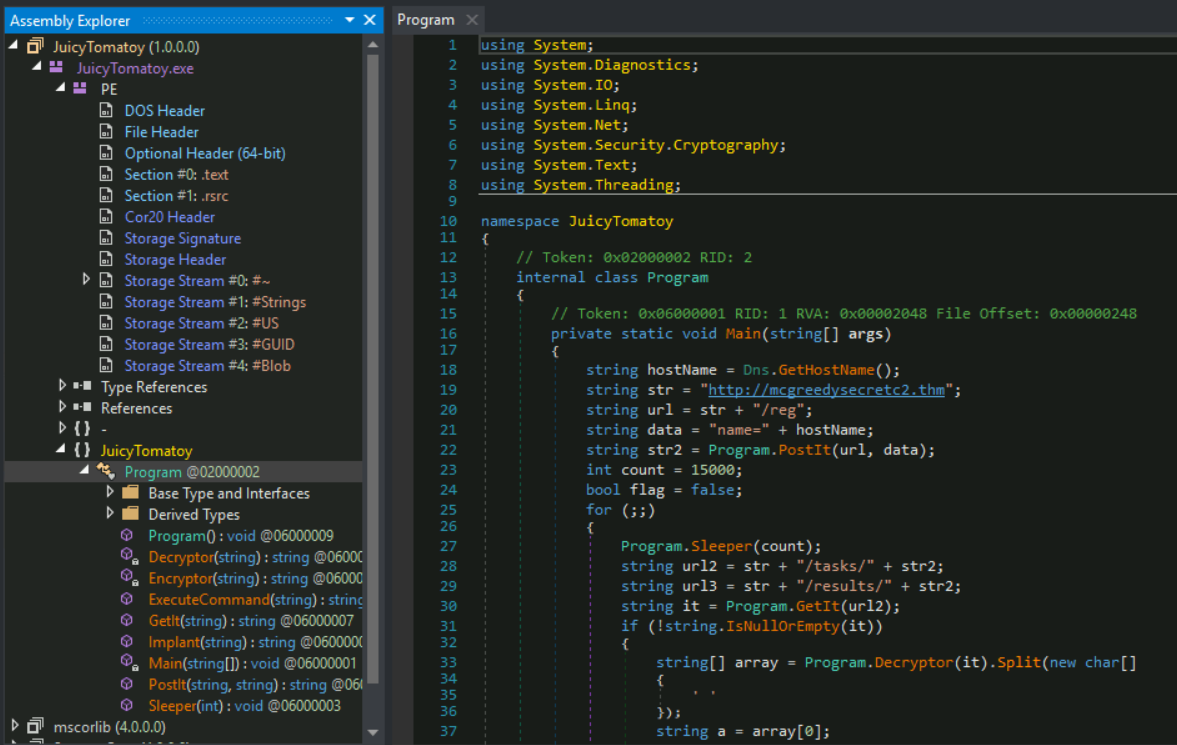Screen dimensions: 1177x745
Task: Select Storage Stream #4: #Blob
Action: pos(207,366)
